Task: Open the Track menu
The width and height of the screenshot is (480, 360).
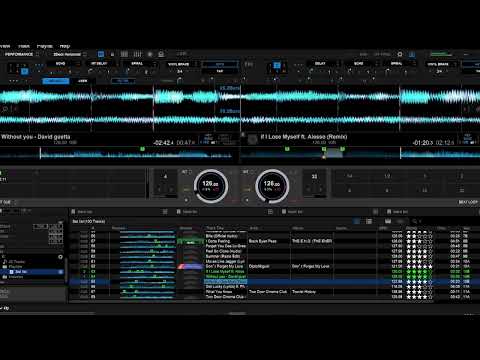Action: tap(24, 46)
